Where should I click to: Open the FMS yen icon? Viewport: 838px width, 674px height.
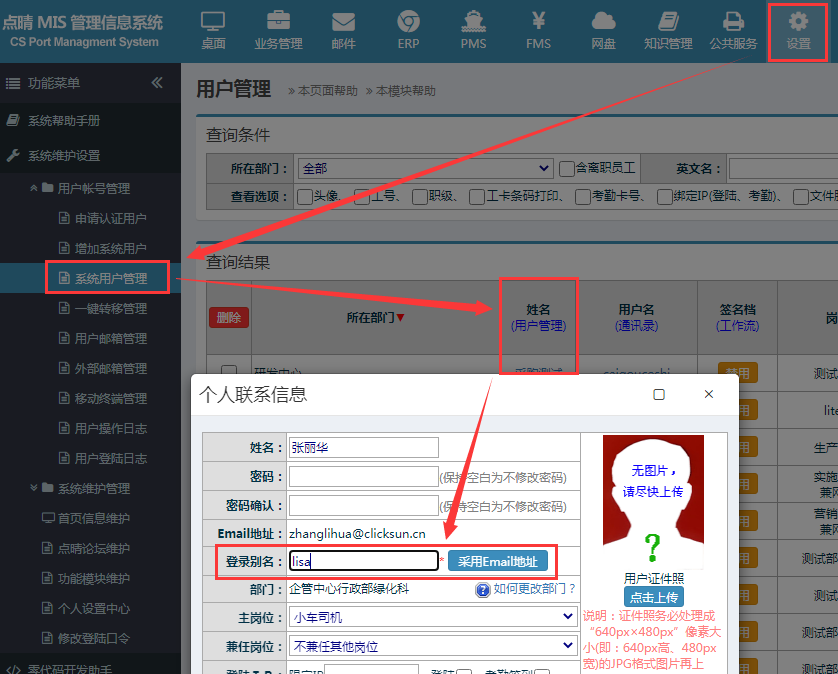tap(538, 30)
